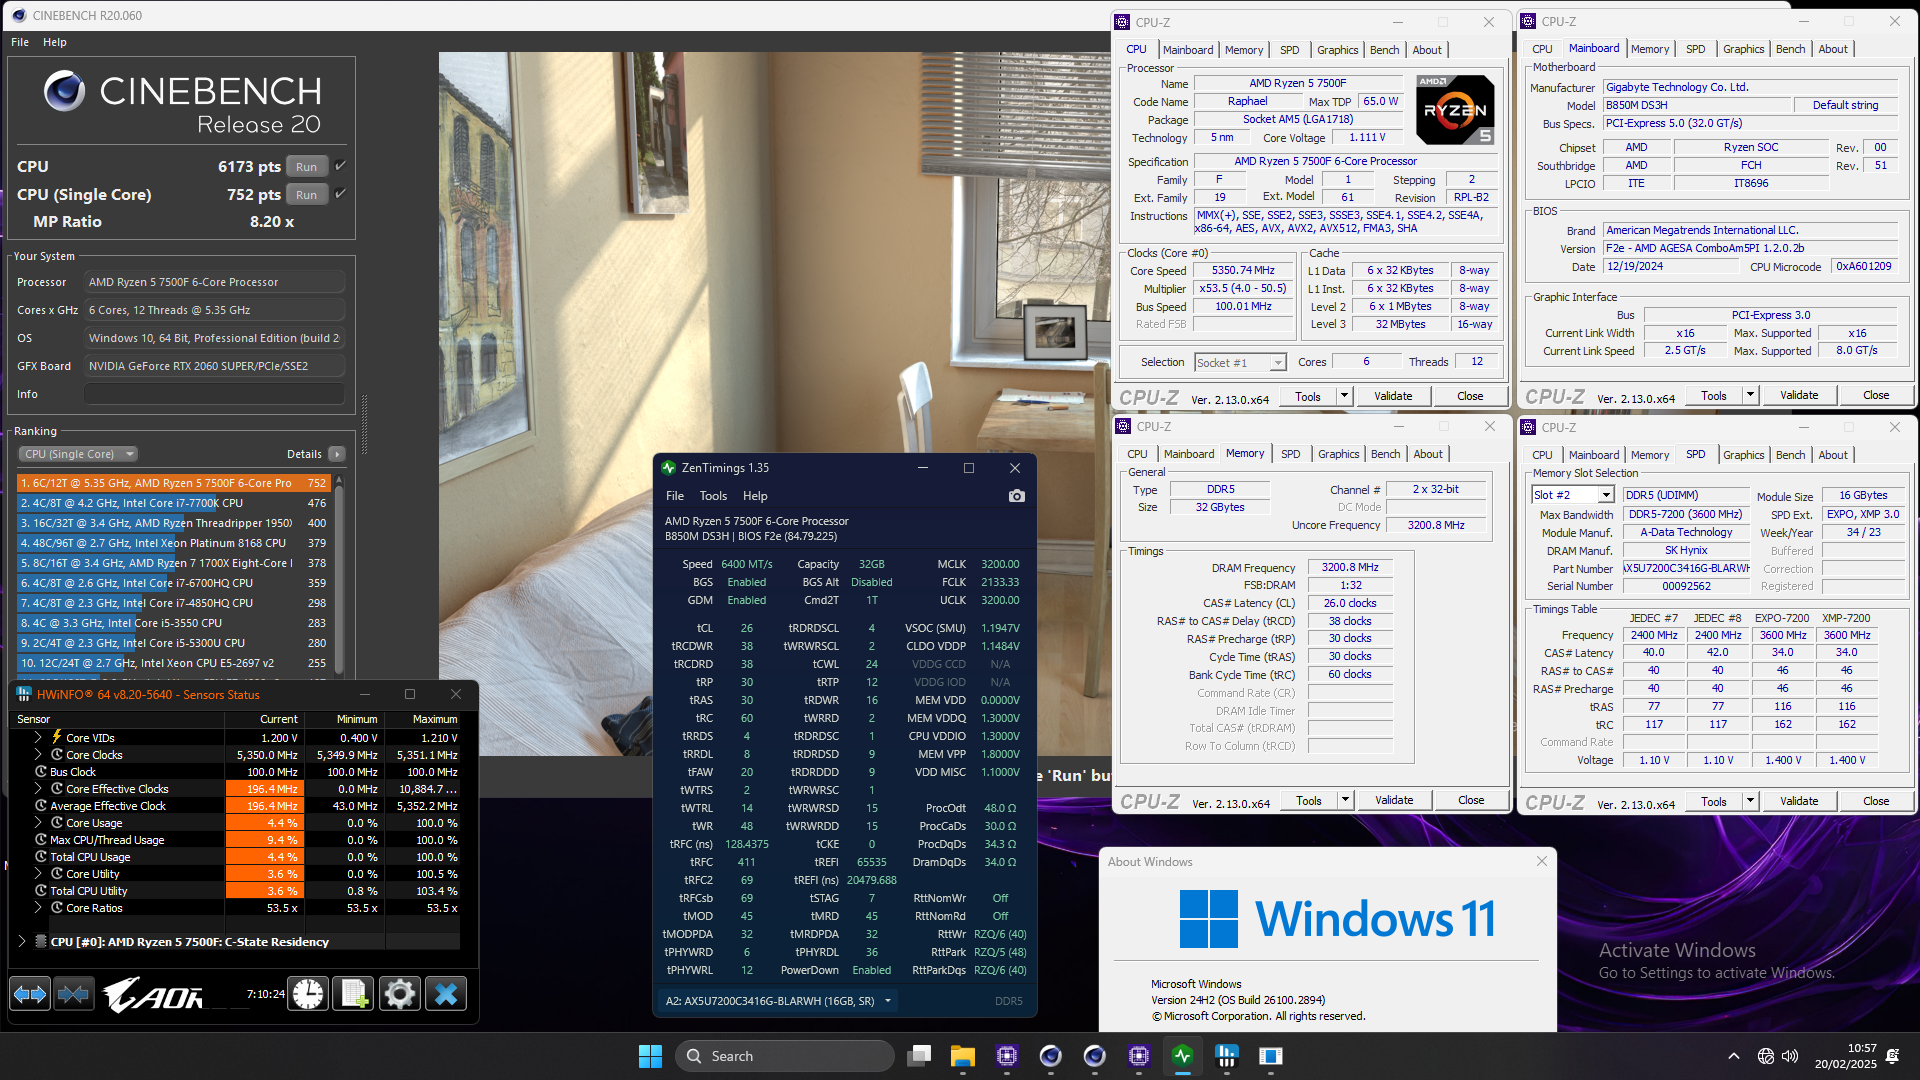
Task: Click clock icon beside Bus Clock row
Action: pos(41,772)
